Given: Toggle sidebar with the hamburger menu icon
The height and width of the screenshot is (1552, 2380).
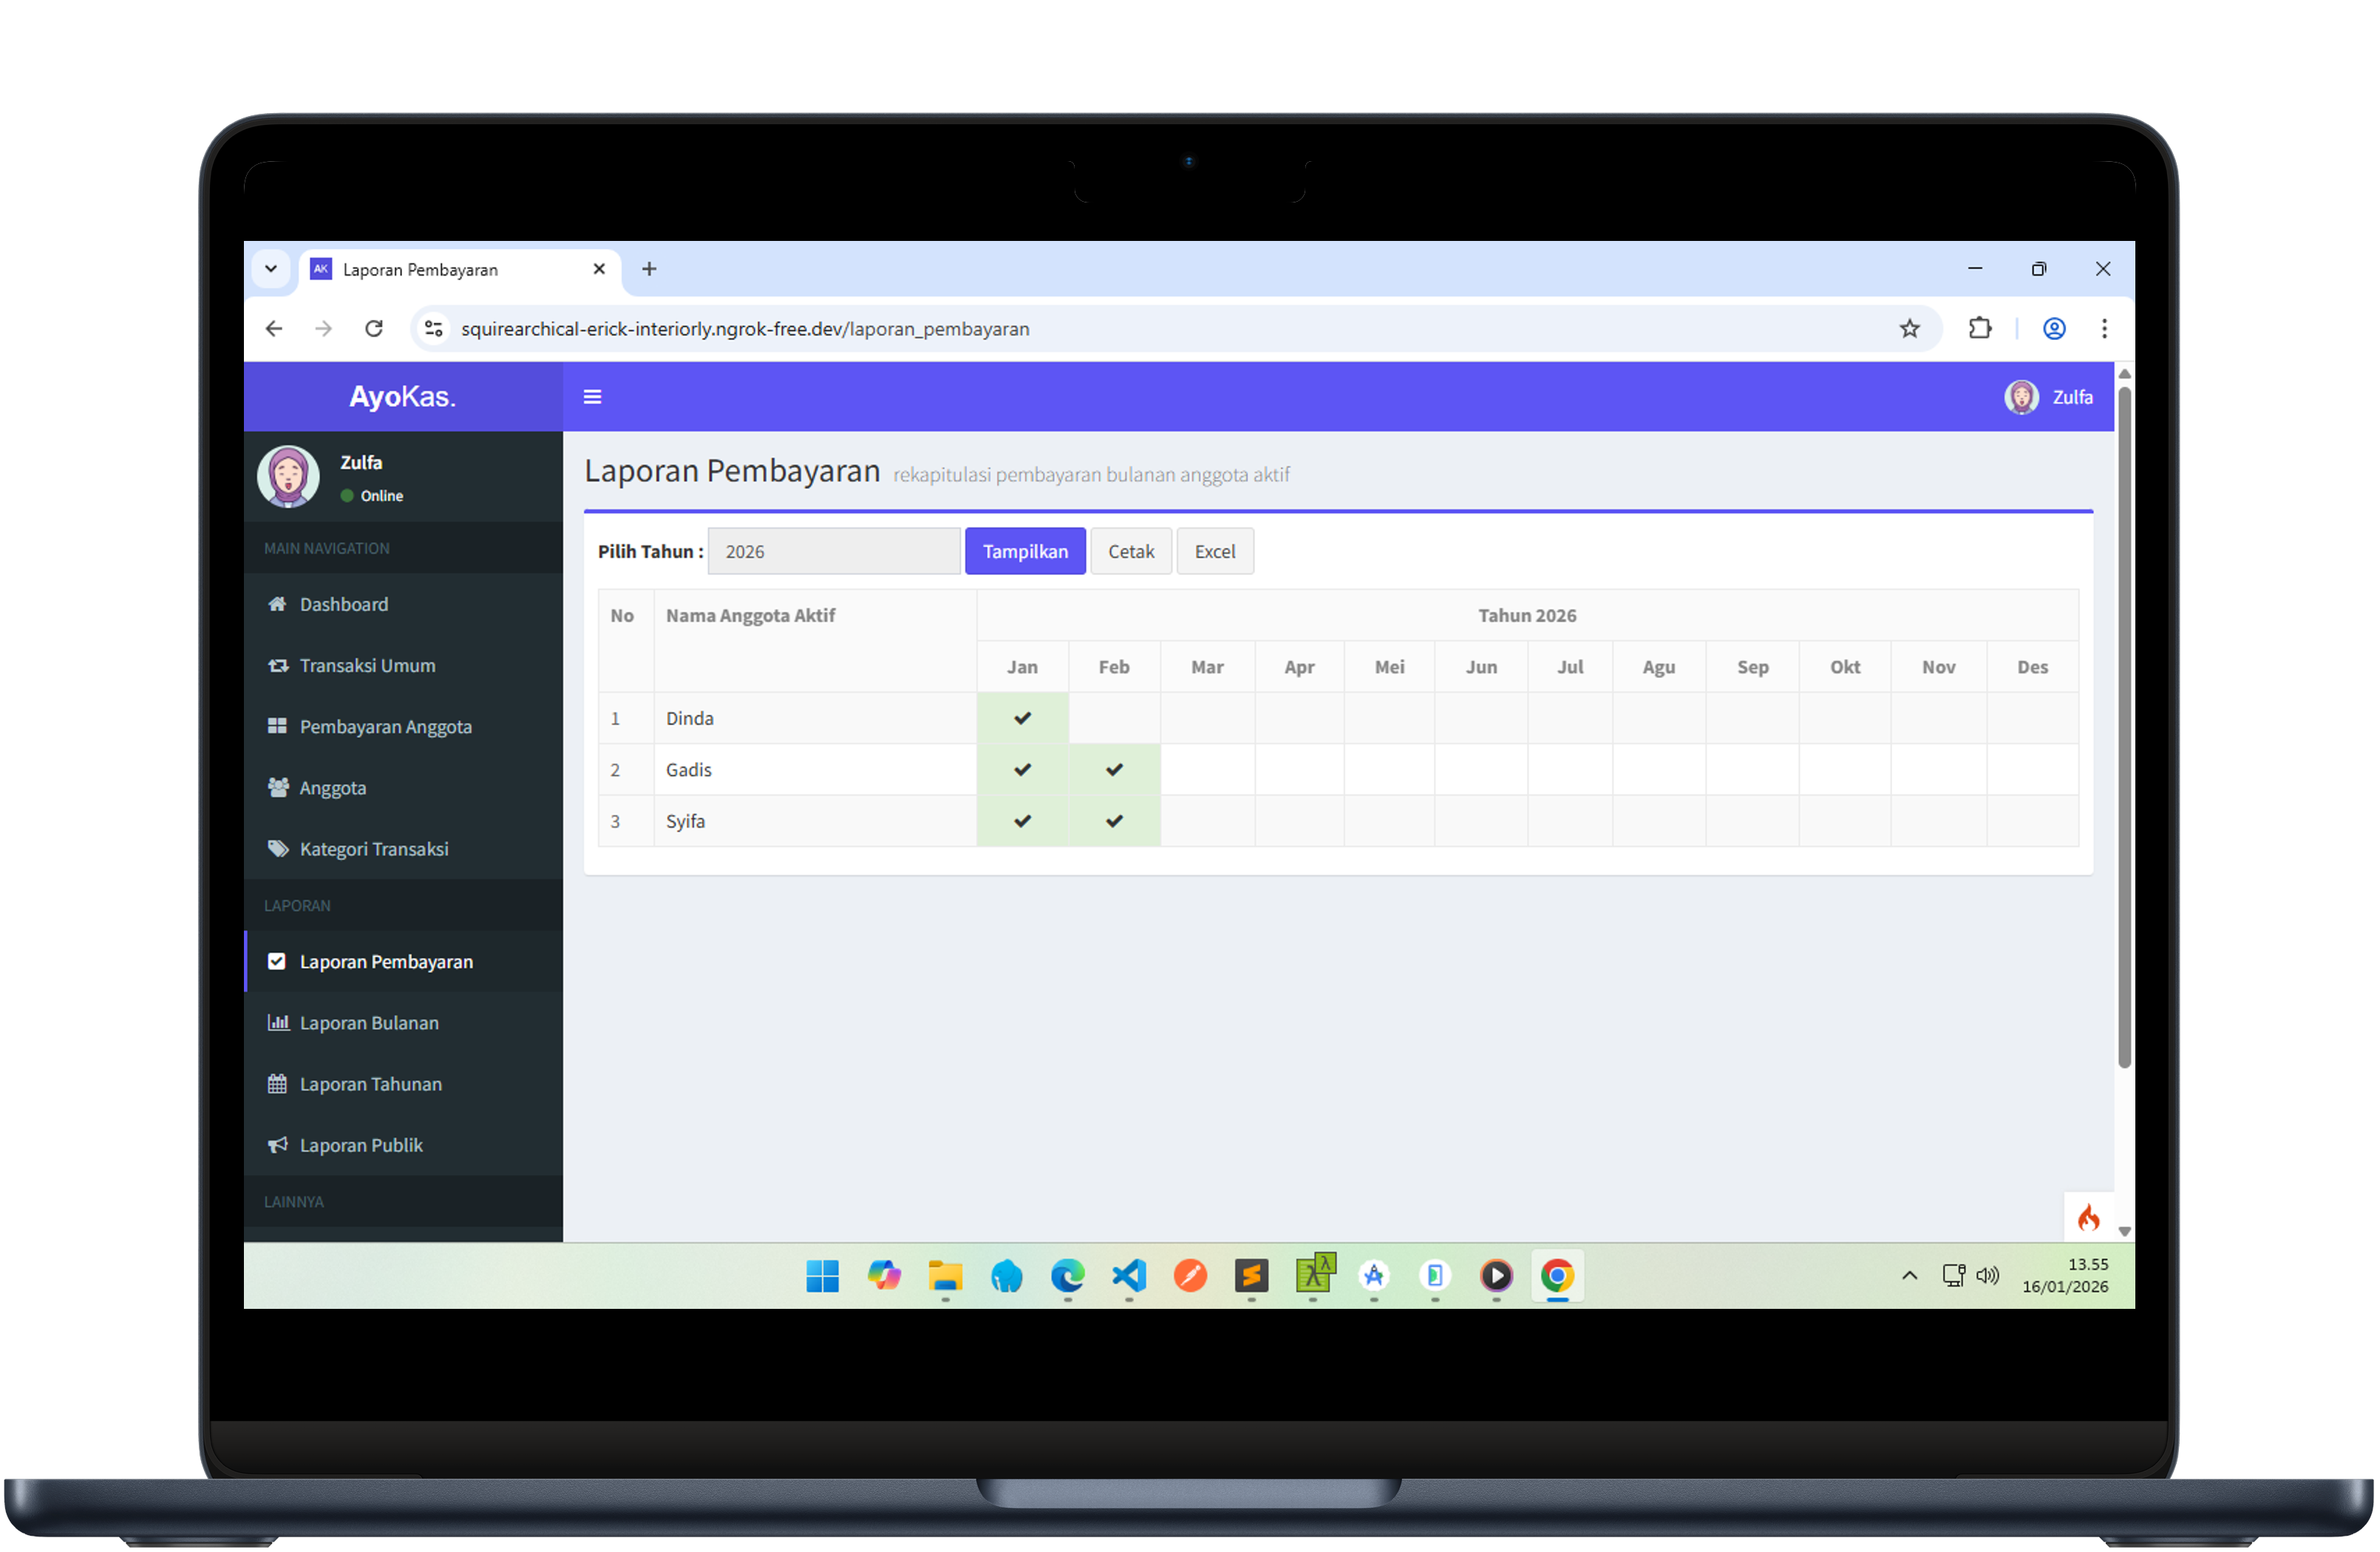Looking at the screenshot, I should pos(592,397).
